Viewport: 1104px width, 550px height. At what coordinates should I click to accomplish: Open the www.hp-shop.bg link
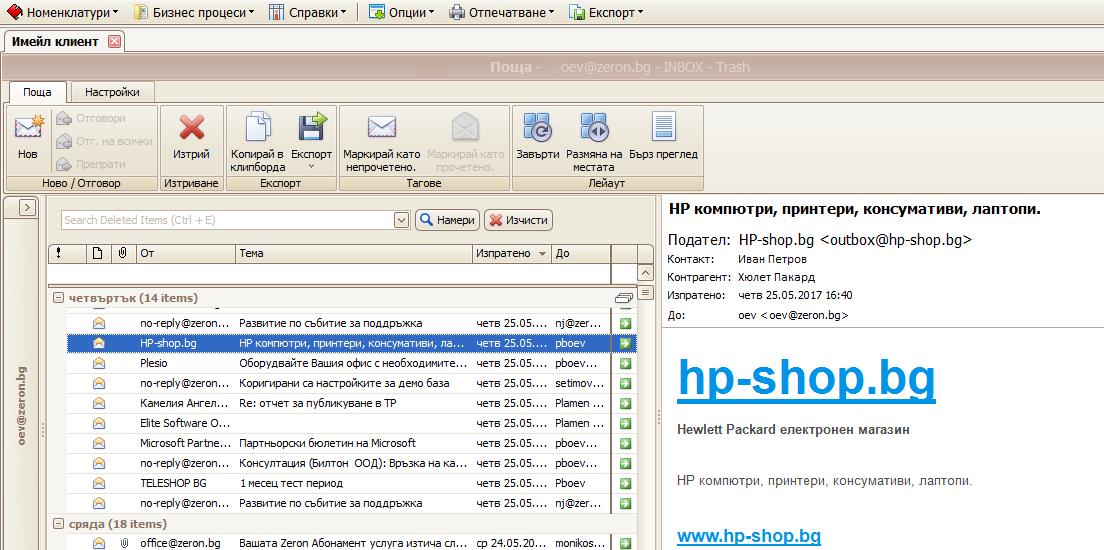748,536
